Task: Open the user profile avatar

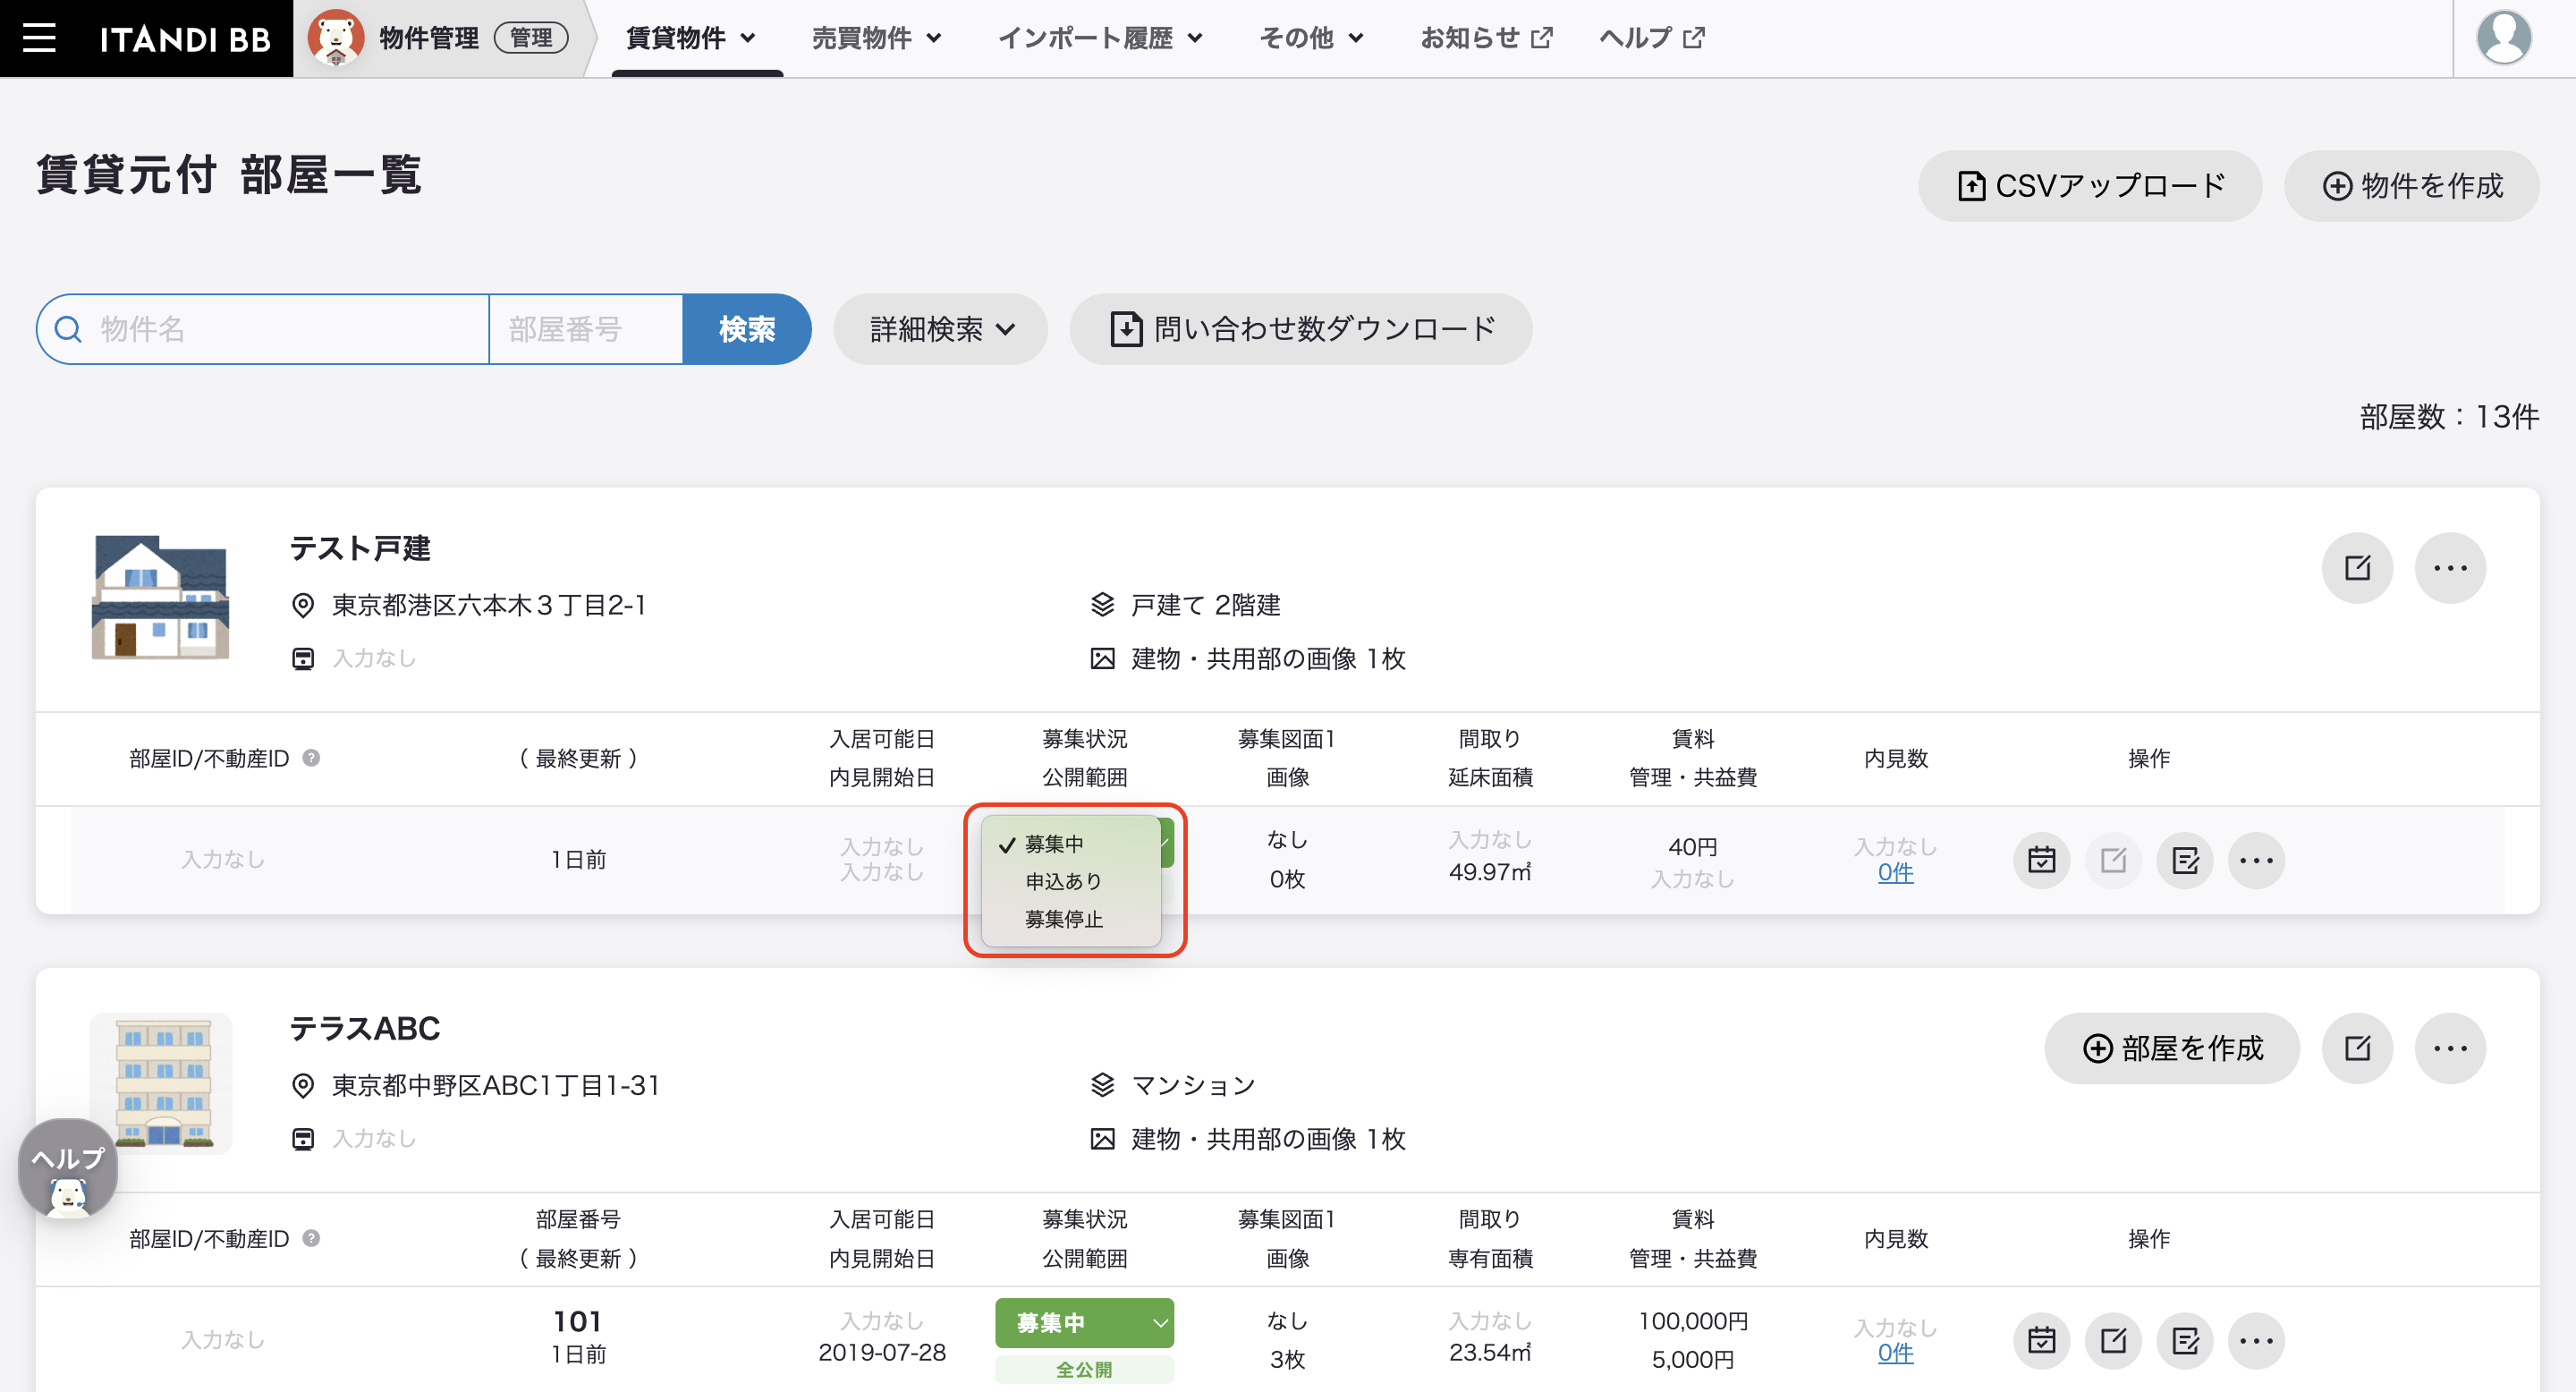Action: [2504, 38]
